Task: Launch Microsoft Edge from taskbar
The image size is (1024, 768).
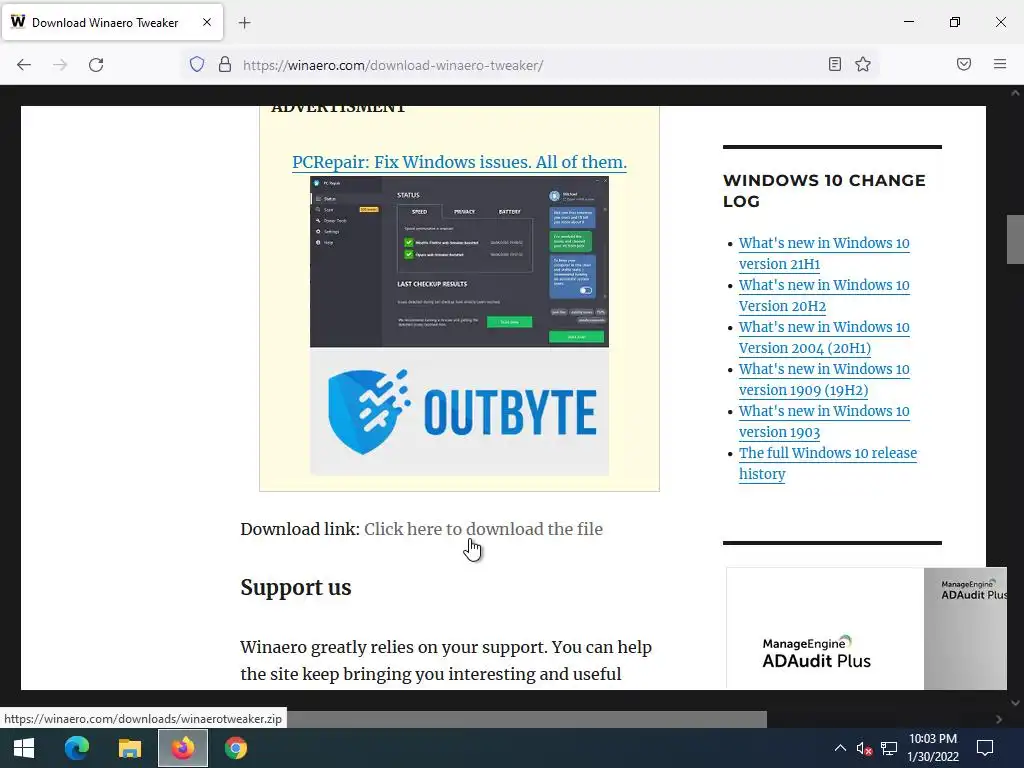Action: (x=76, y=748)
